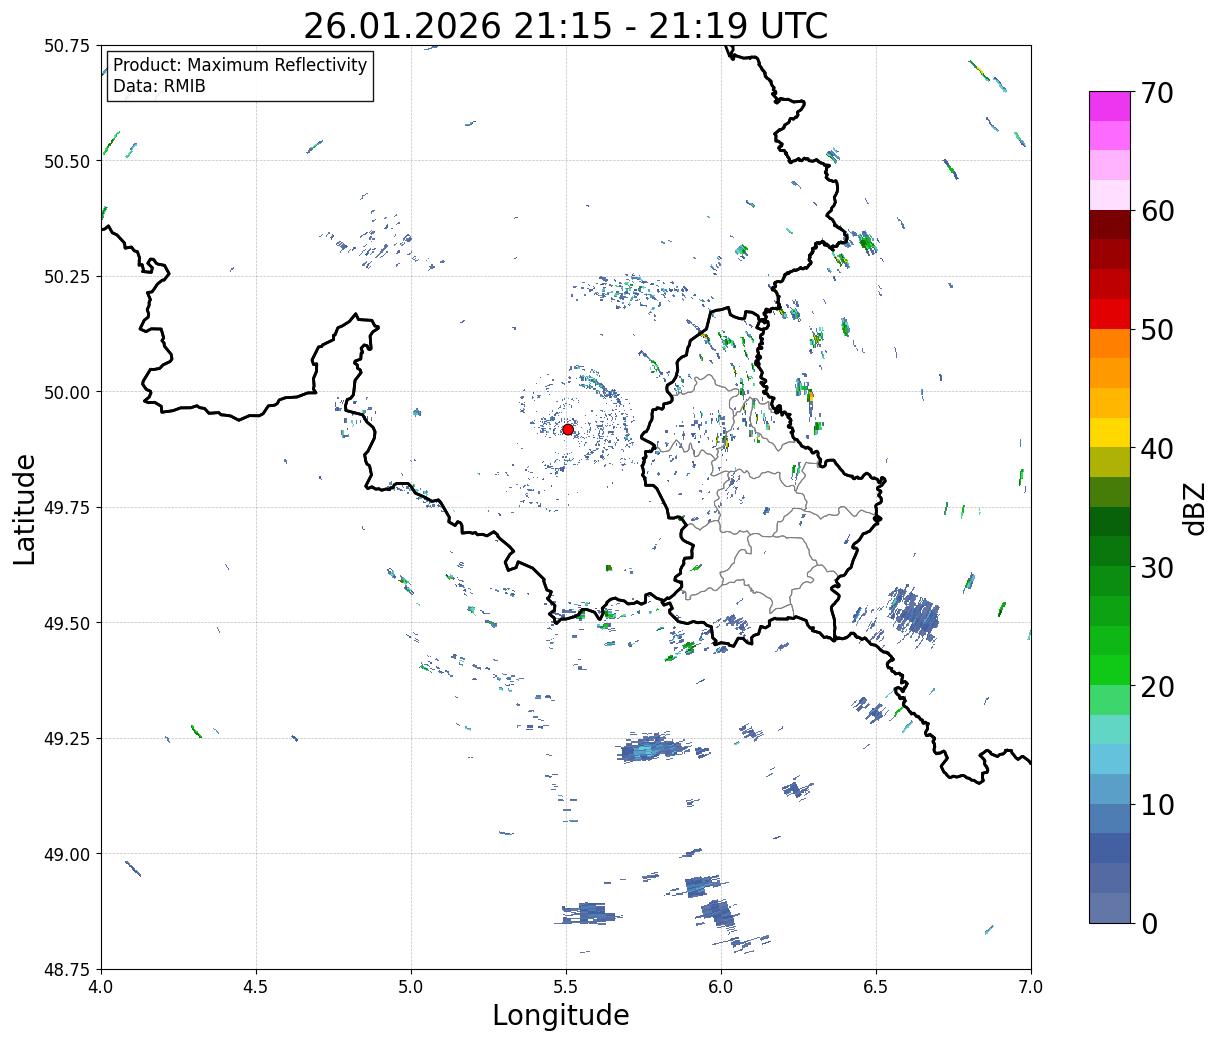Click the colorbar tick label 10
Viewport: 1219px width, 1040px height.
point(1157,804)
